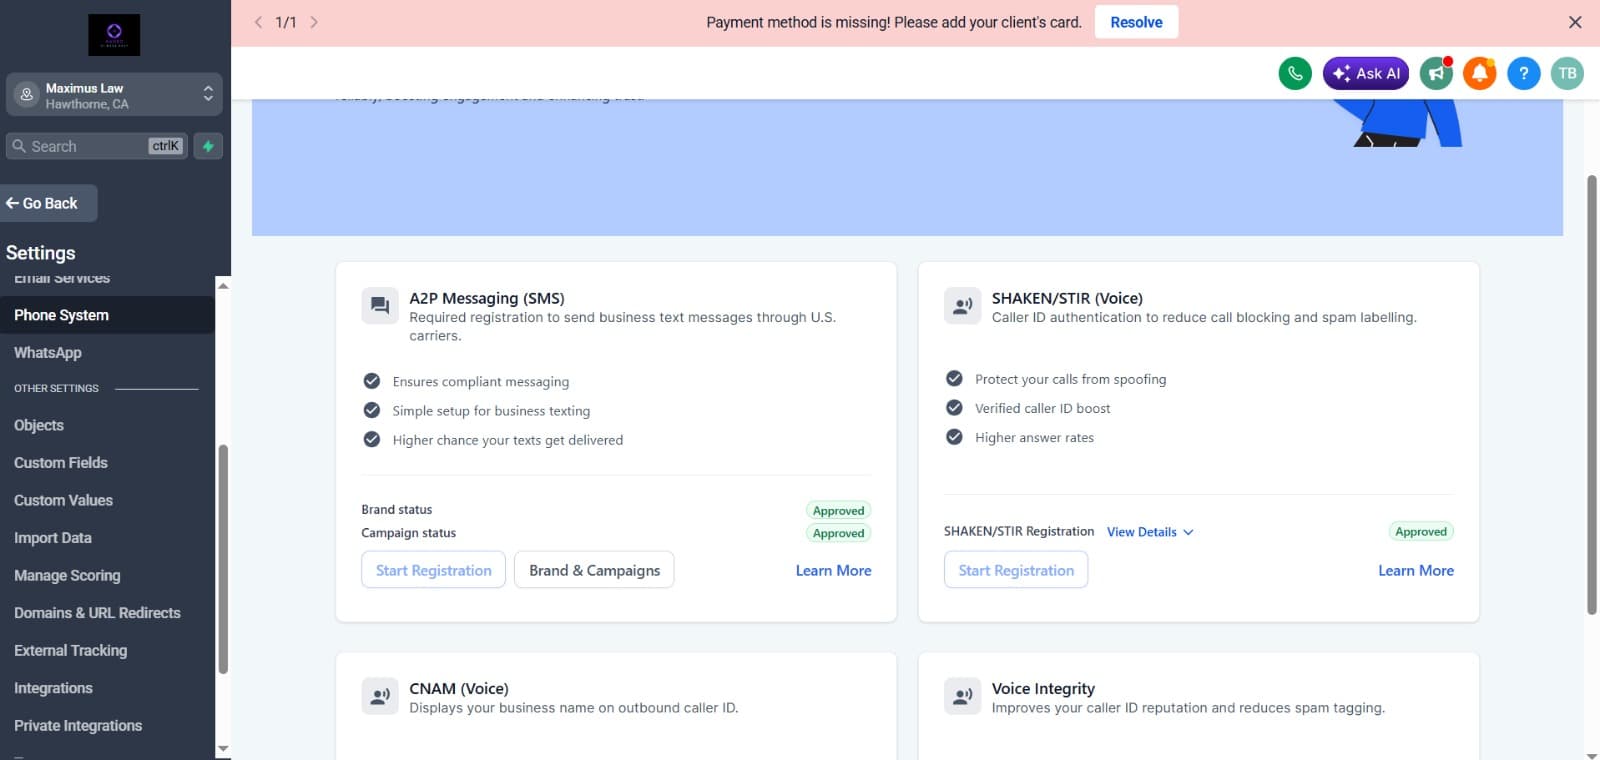Viewport: 1600px width, 760px height.
Task: Click checkmark beside Simple setup for business texting
Action: [x=372, y=410]
